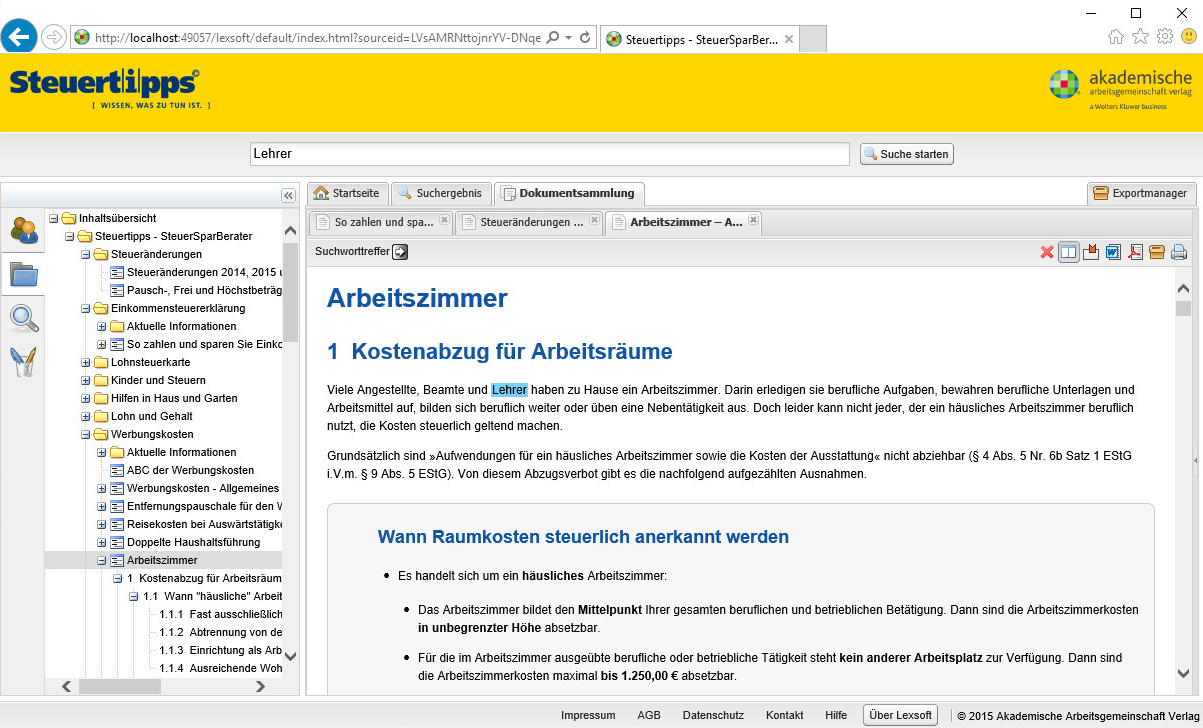
Task: Open 'So zahlen und spa...' document tab
Action: click(x=383, y=222)
